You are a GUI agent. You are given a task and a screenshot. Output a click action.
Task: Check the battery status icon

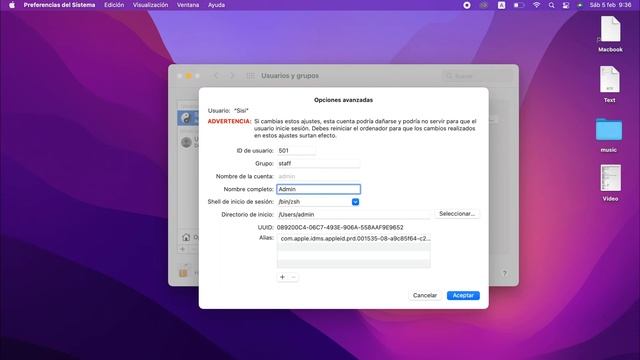click(x=518, y=5)
